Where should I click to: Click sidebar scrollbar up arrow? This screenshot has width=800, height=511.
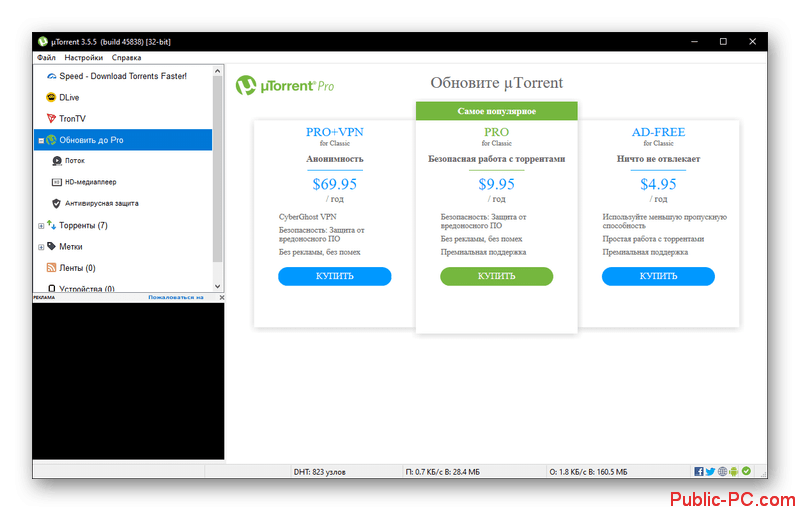(x=218, y=71)
